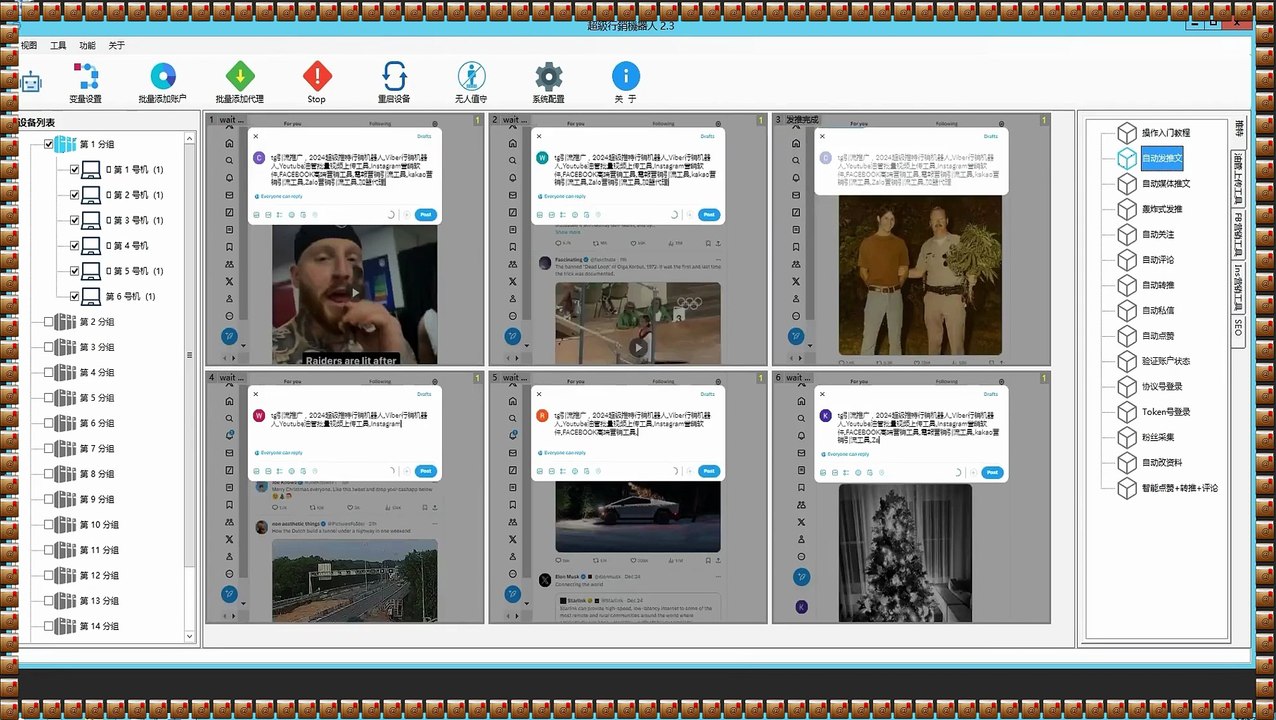Click 批量添加账户 batch add accounts icon

click(163, 76)
